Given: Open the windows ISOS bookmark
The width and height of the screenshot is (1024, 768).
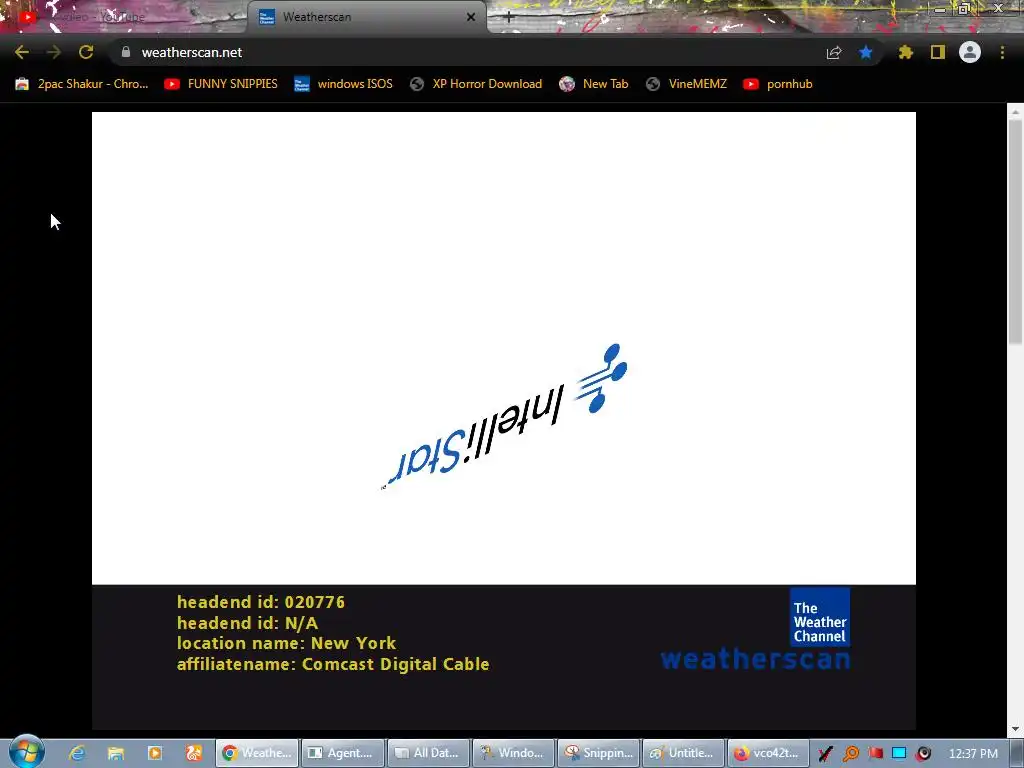Looking at the screenshot, I should click(x=344, y=84).
